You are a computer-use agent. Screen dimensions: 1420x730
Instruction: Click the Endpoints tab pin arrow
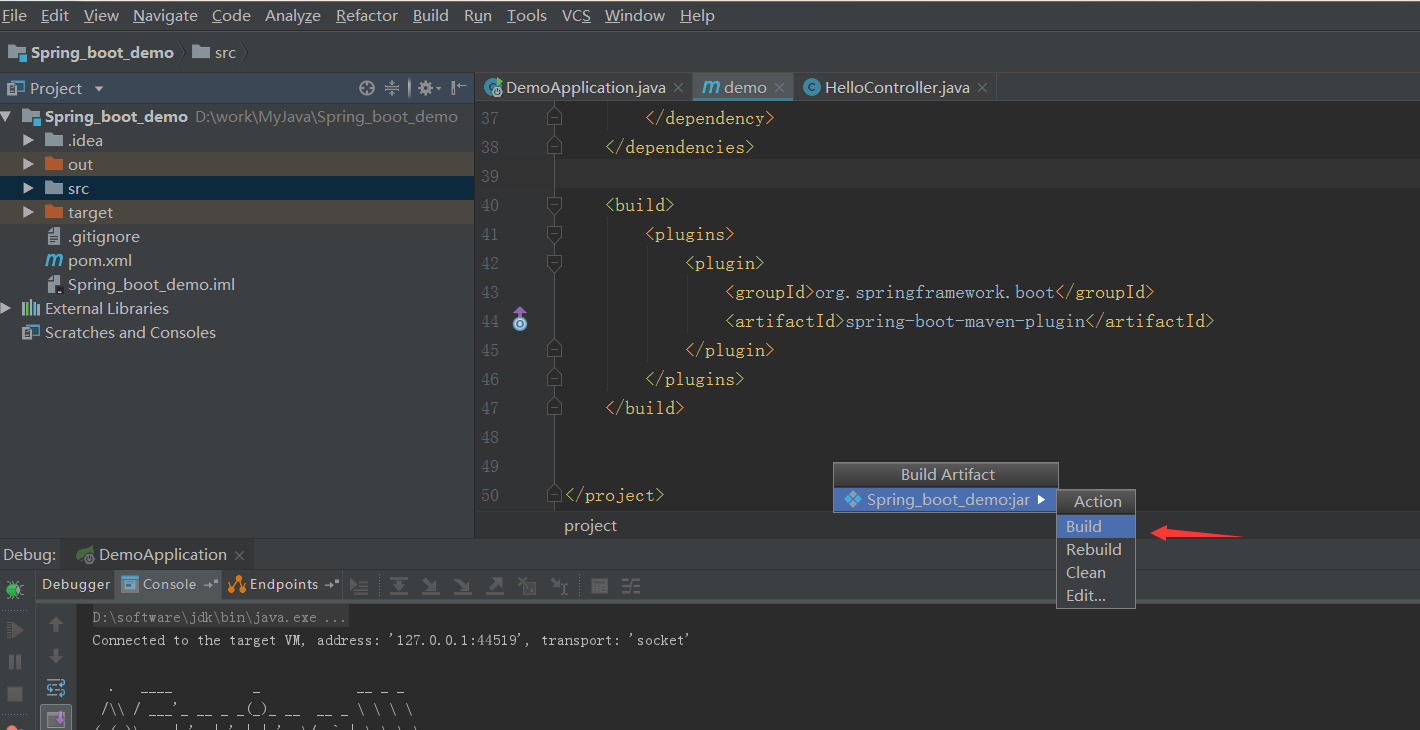(331, 585)
